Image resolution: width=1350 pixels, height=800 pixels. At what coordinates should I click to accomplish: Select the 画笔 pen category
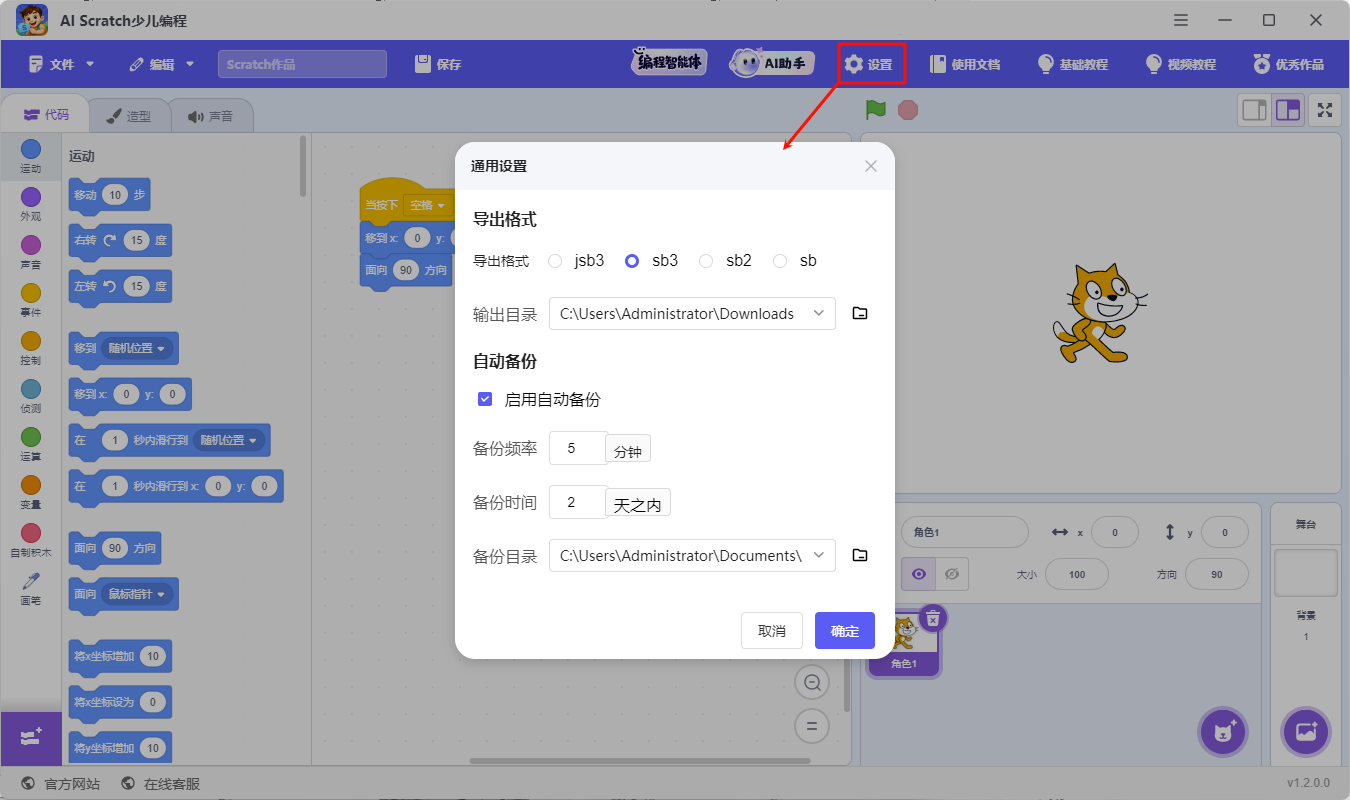pos(31,589)
